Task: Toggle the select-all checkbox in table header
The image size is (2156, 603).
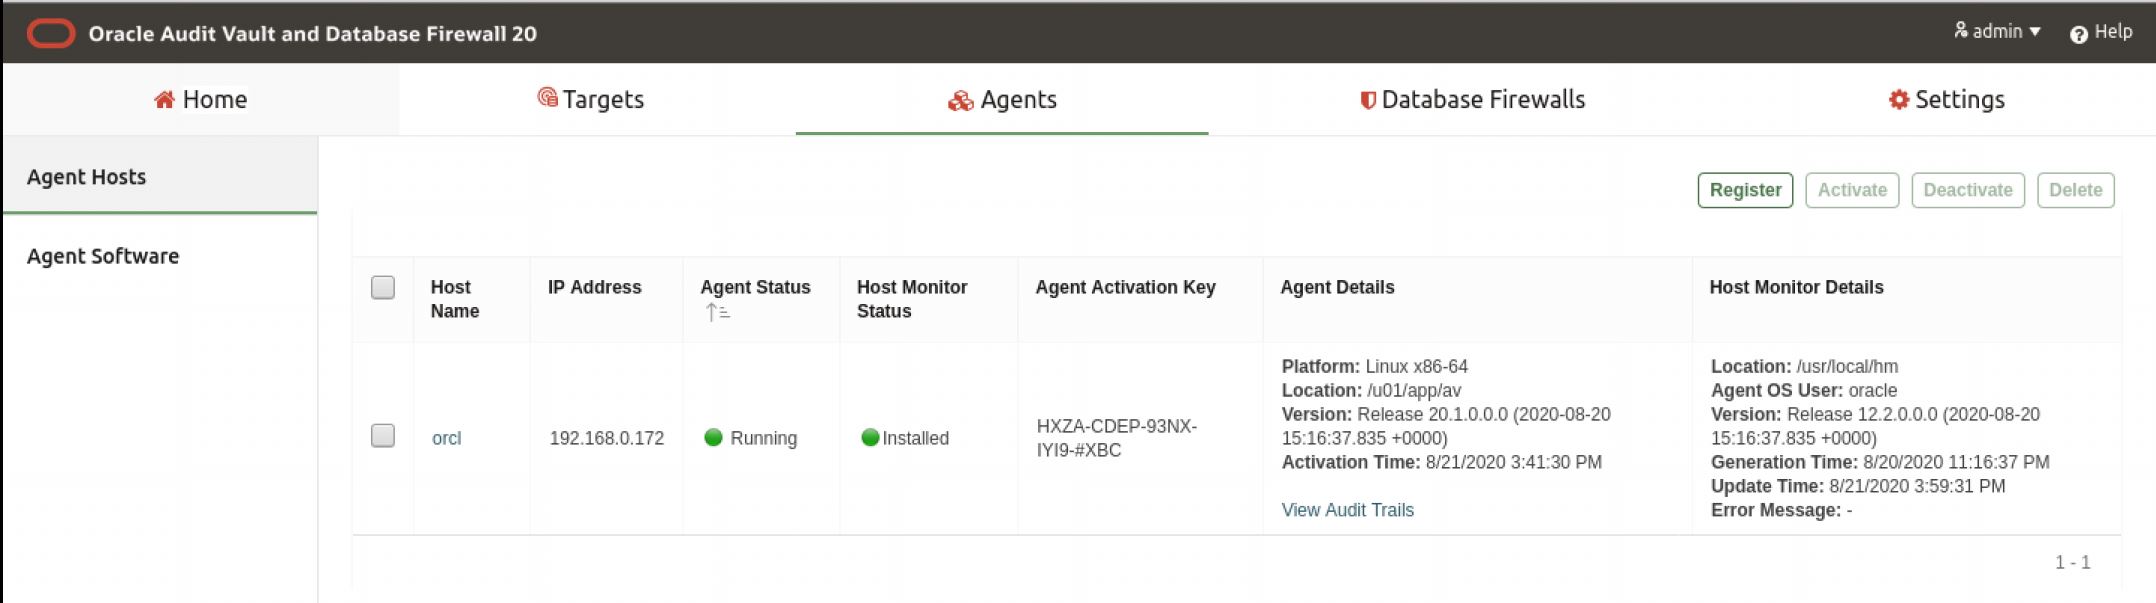Action: pos(383,288)
